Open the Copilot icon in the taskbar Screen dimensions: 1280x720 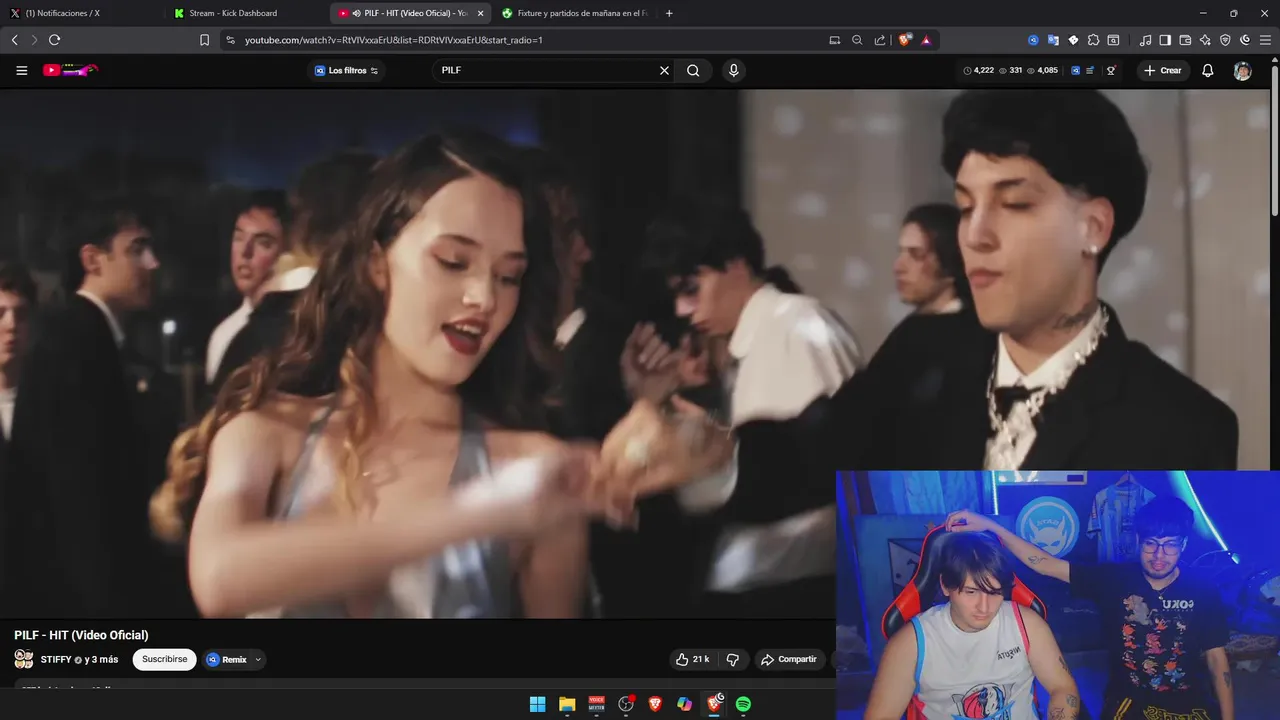pyautogui.click(x=684, y=704)
